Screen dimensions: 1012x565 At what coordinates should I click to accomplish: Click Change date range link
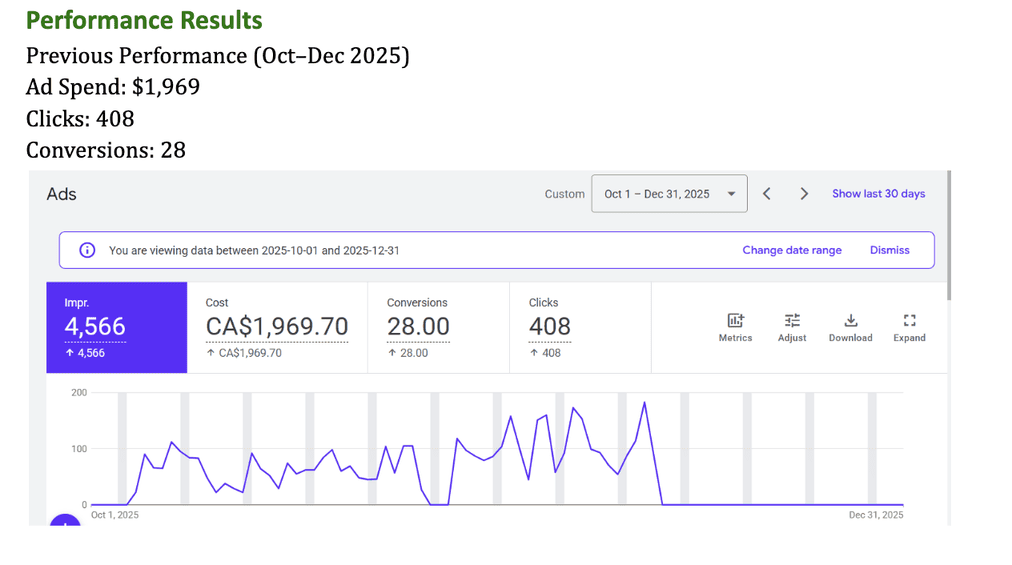pos(792,250)
